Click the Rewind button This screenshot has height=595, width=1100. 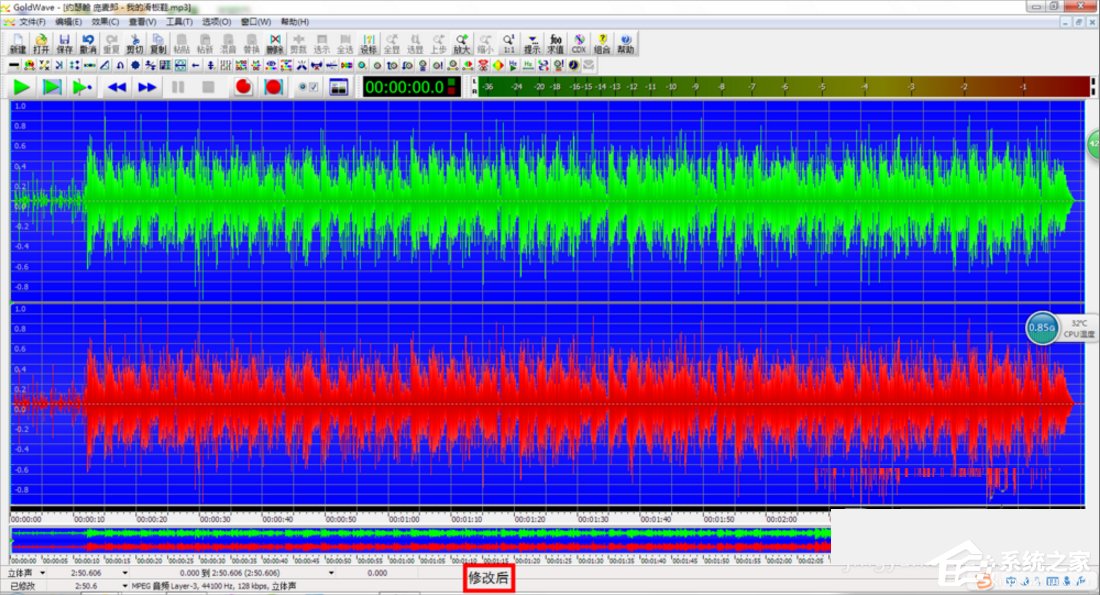click(x=117, y=87)
